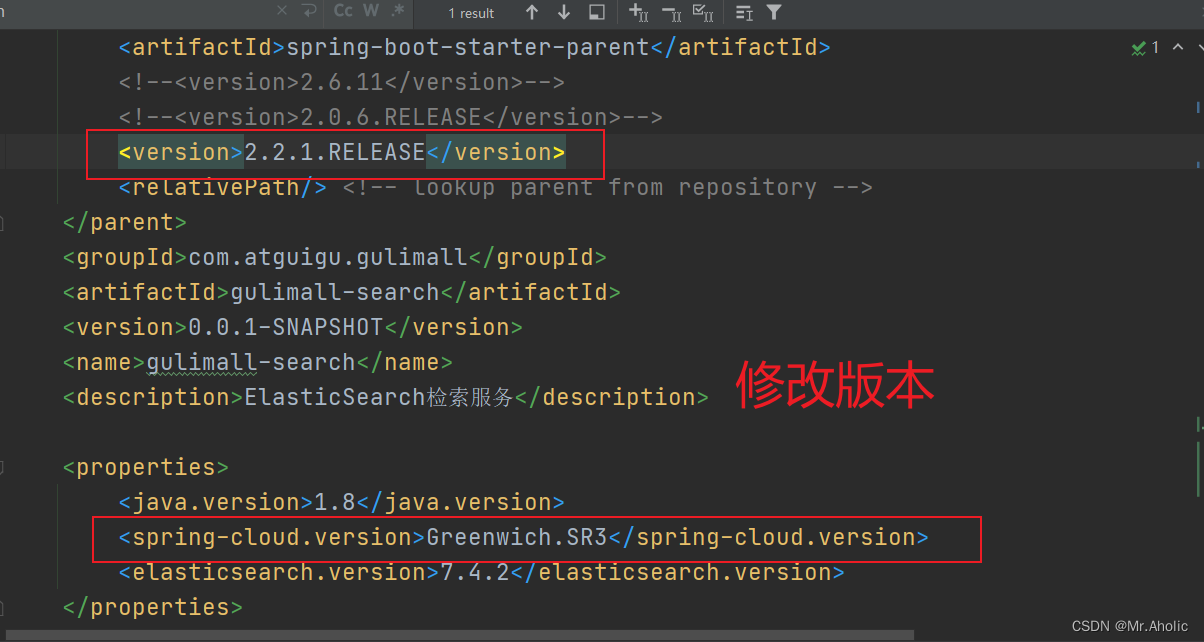Enable regex search mode
Image resolution: width=1204 pixels, height=642 pixels.
[x=396, y=13]
